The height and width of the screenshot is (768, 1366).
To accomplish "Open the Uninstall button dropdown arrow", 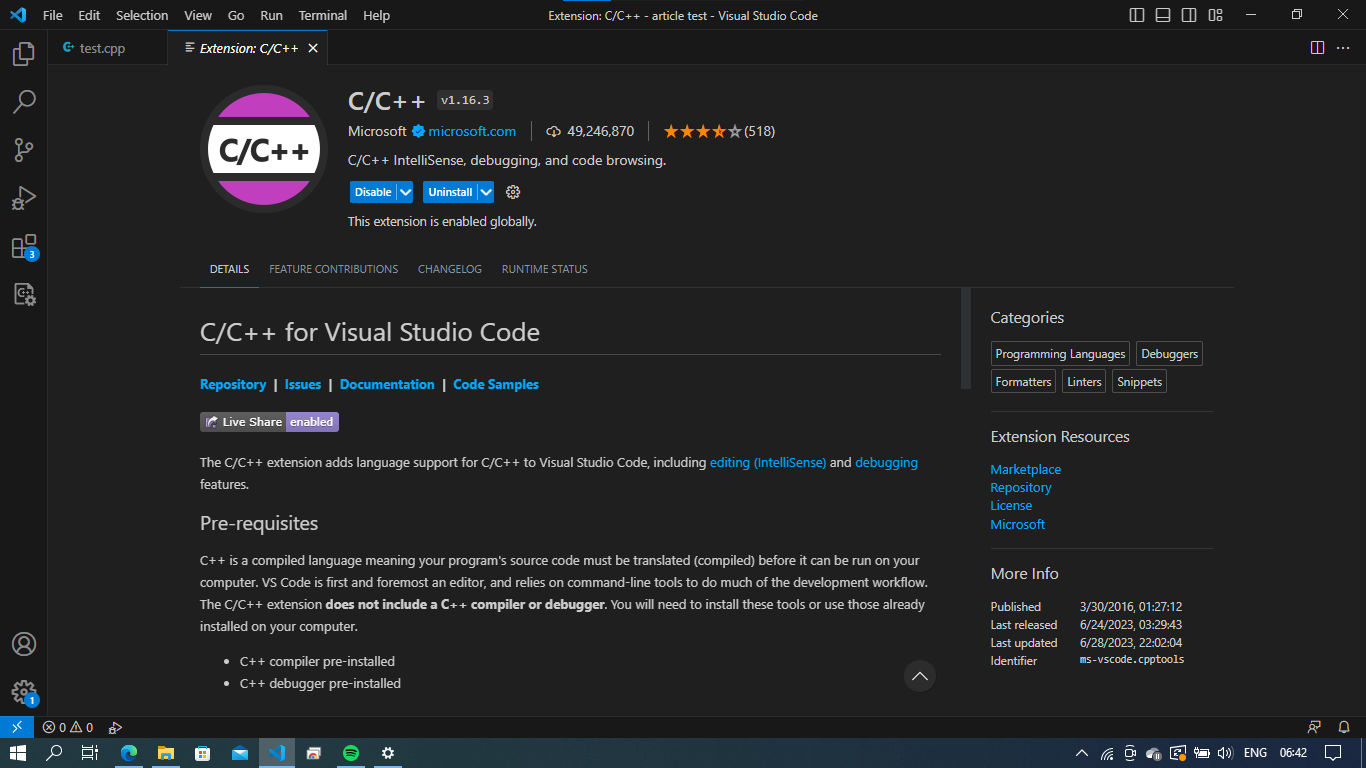I will coord(486,192).
